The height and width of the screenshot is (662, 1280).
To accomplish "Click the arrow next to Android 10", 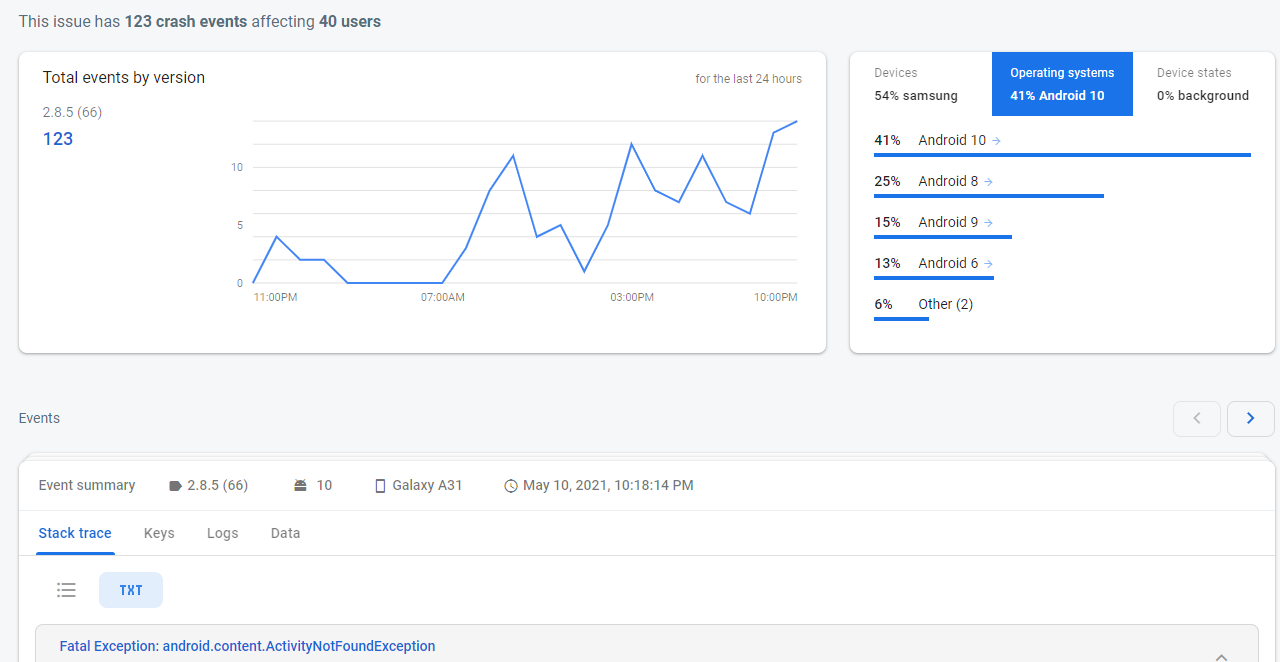I will click(997, 141).
